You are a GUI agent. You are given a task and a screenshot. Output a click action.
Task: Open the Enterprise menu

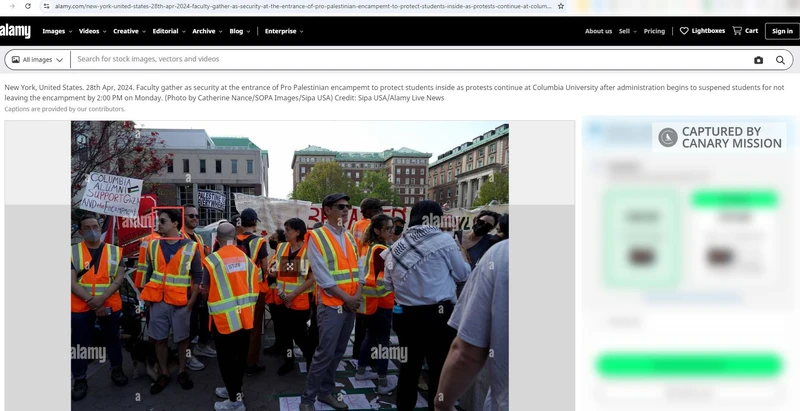(283, 31)
